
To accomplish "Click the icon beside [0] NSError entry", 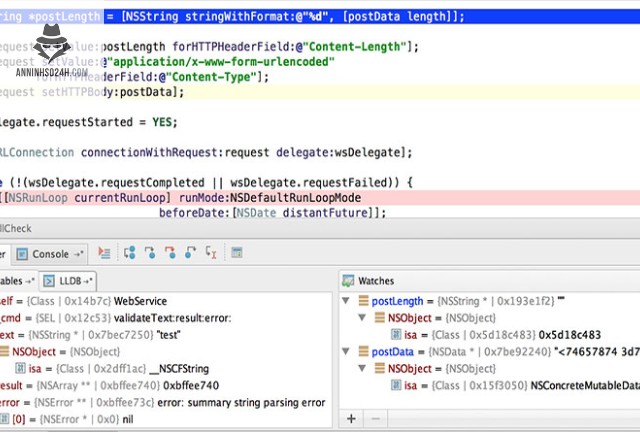I will click(4, 419).
